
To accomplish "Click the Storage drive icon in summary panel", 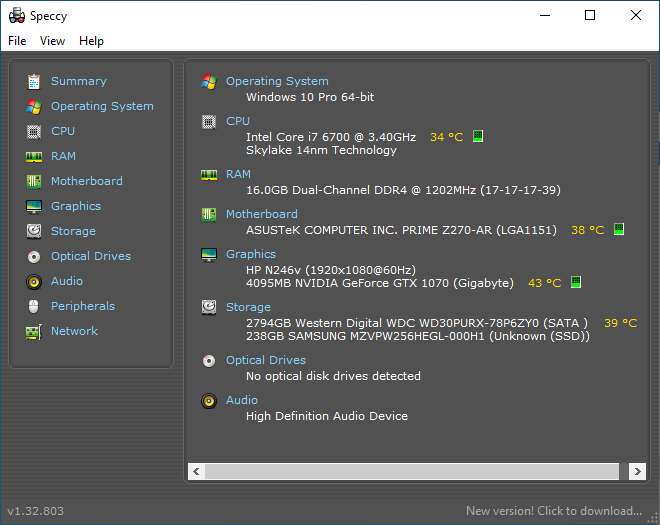I will [209, 307].
